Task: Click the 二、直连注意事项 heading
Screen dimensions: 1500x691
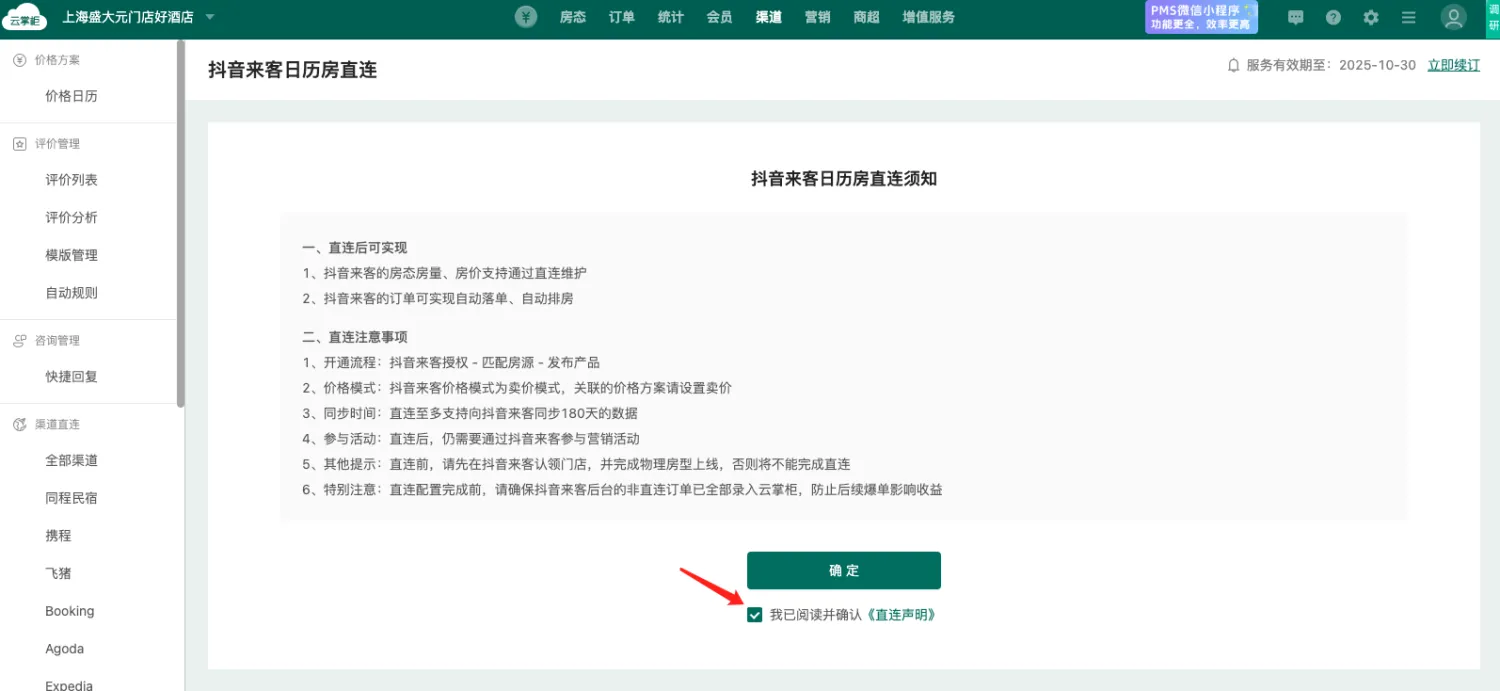Action: pos(355,337)
